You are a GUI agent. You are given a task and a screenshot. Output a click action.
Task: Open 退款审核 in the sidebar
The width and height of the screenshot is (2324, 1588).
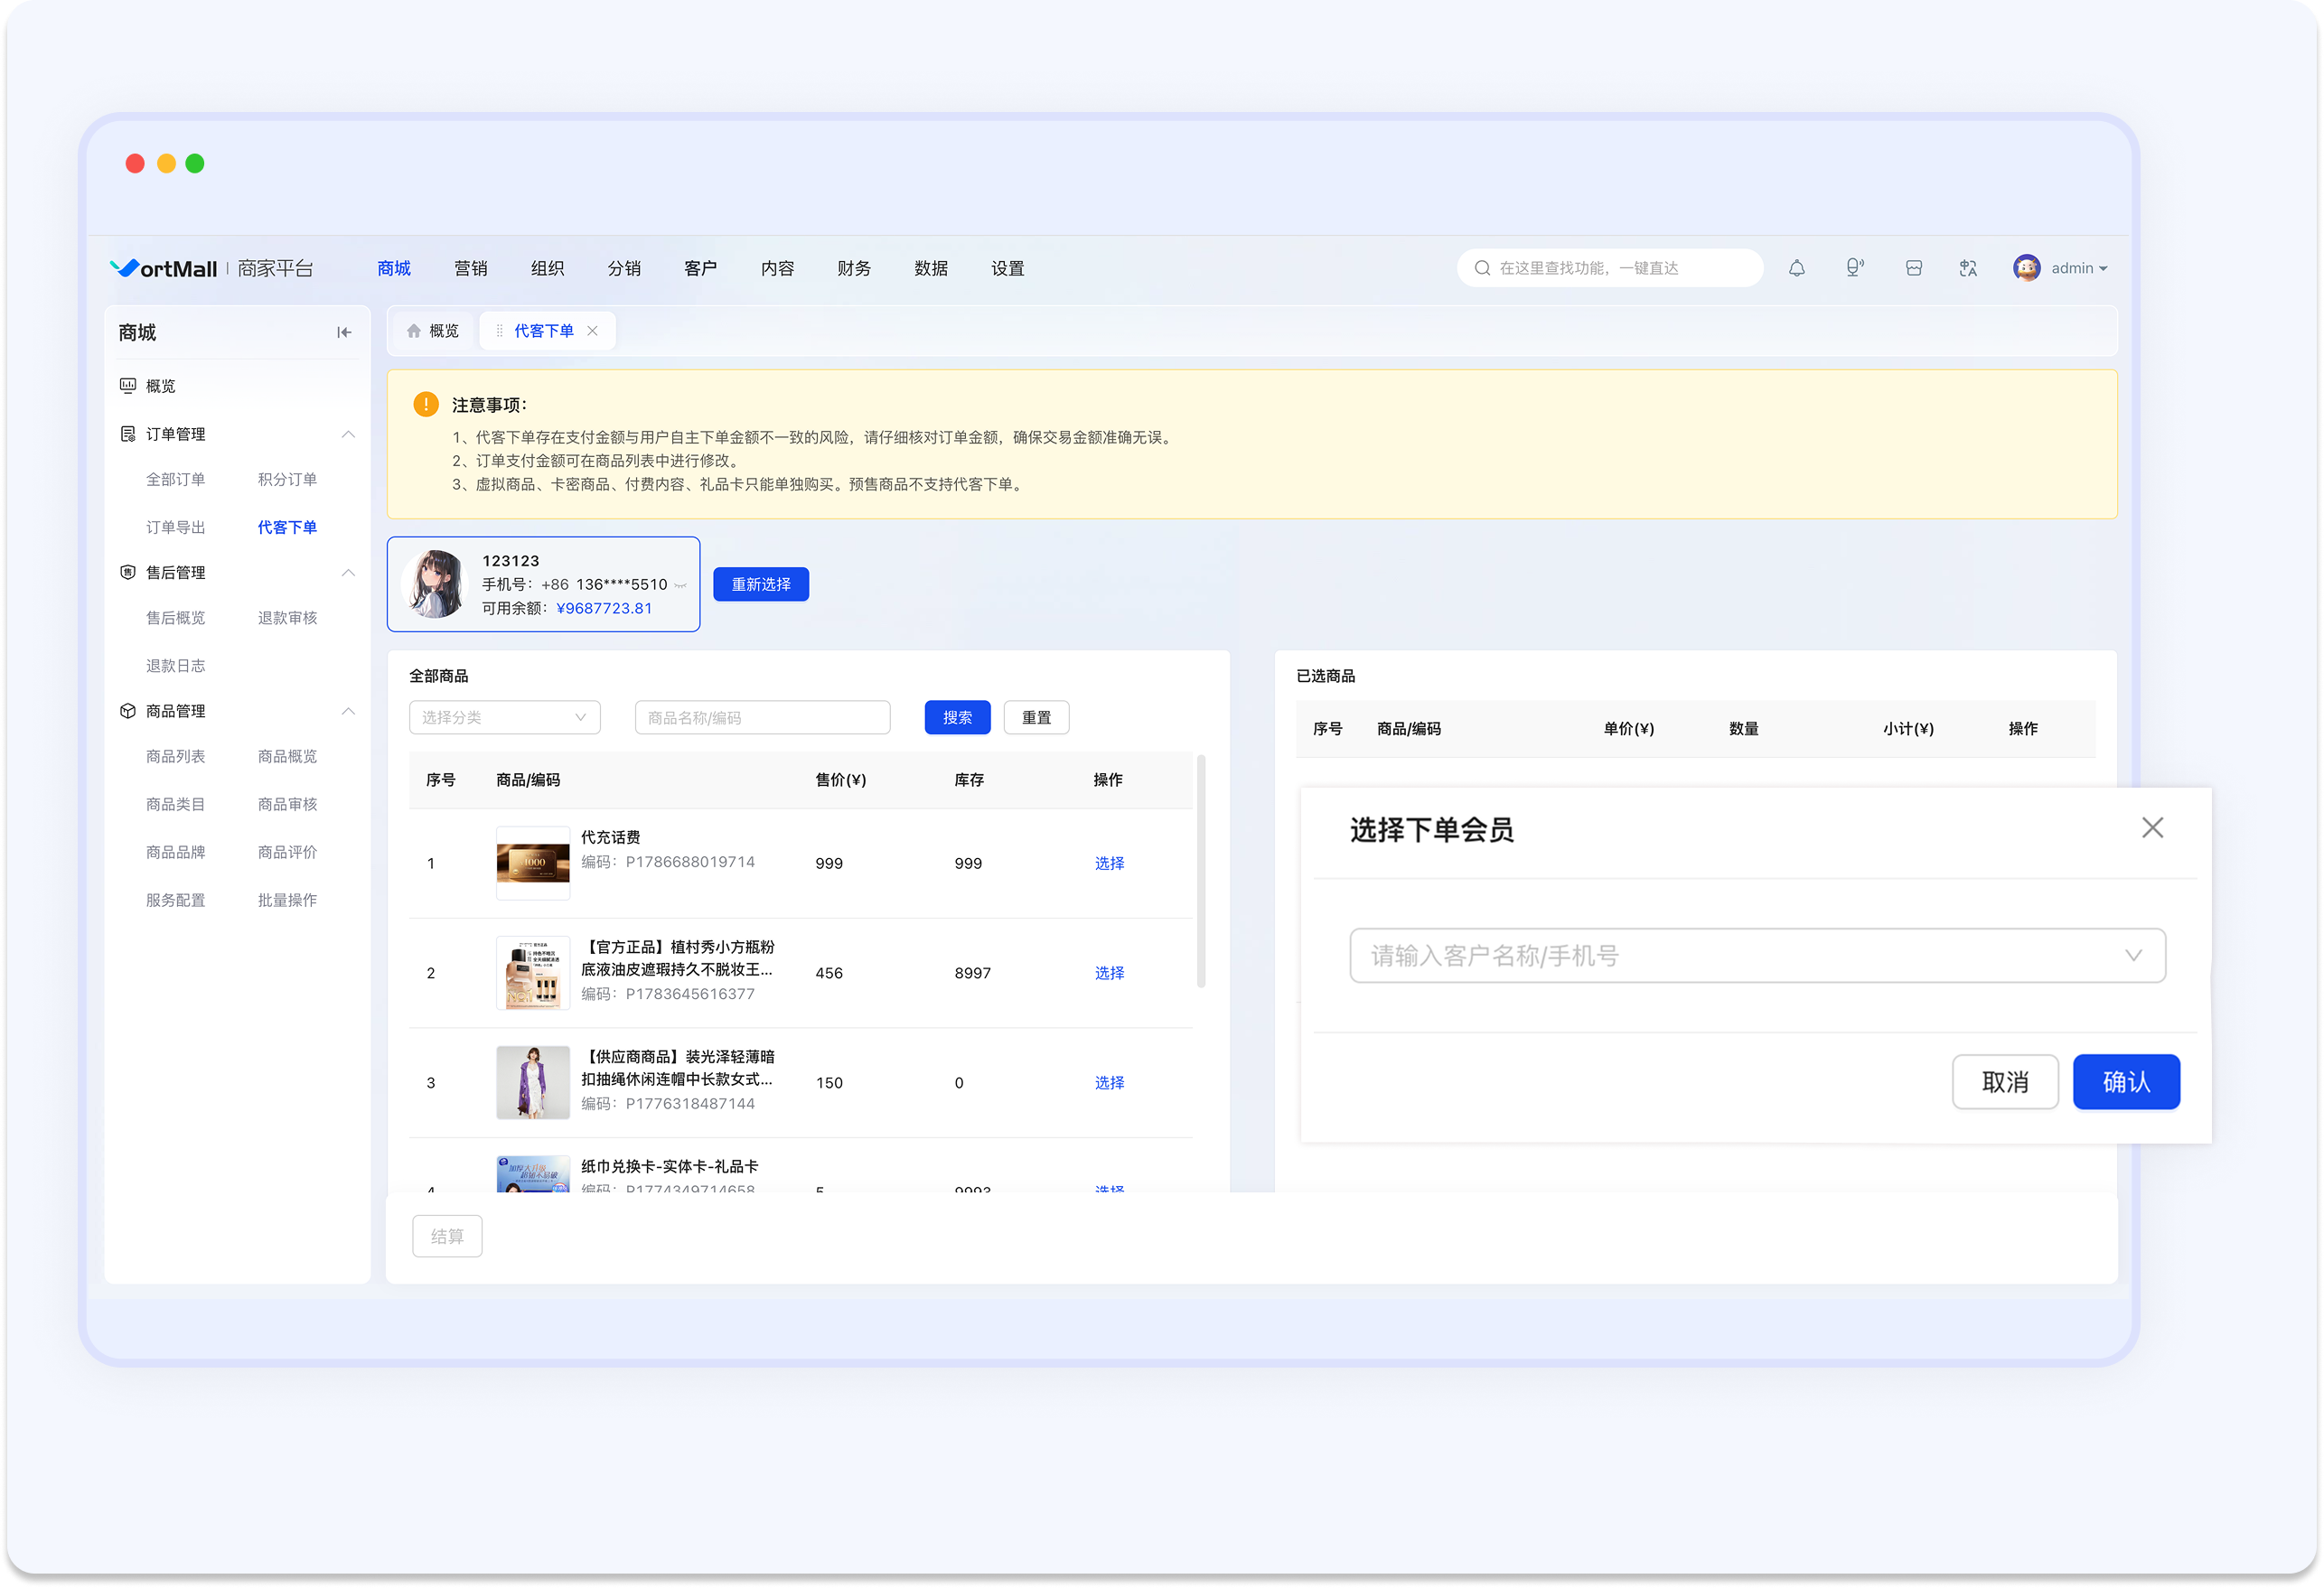pyautogui.click(x=287, y=618)
